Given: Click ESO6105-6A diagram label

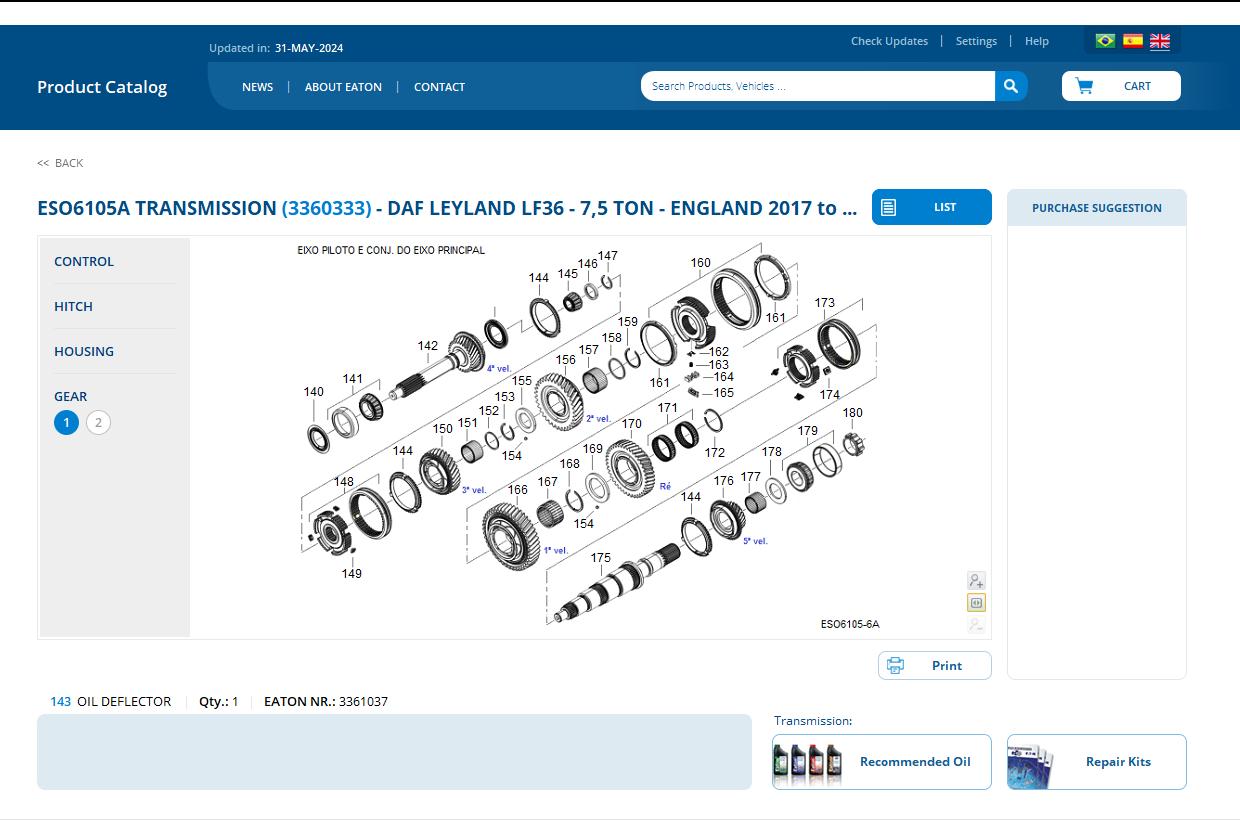Looking at the screenshot, I should (850, 624).
